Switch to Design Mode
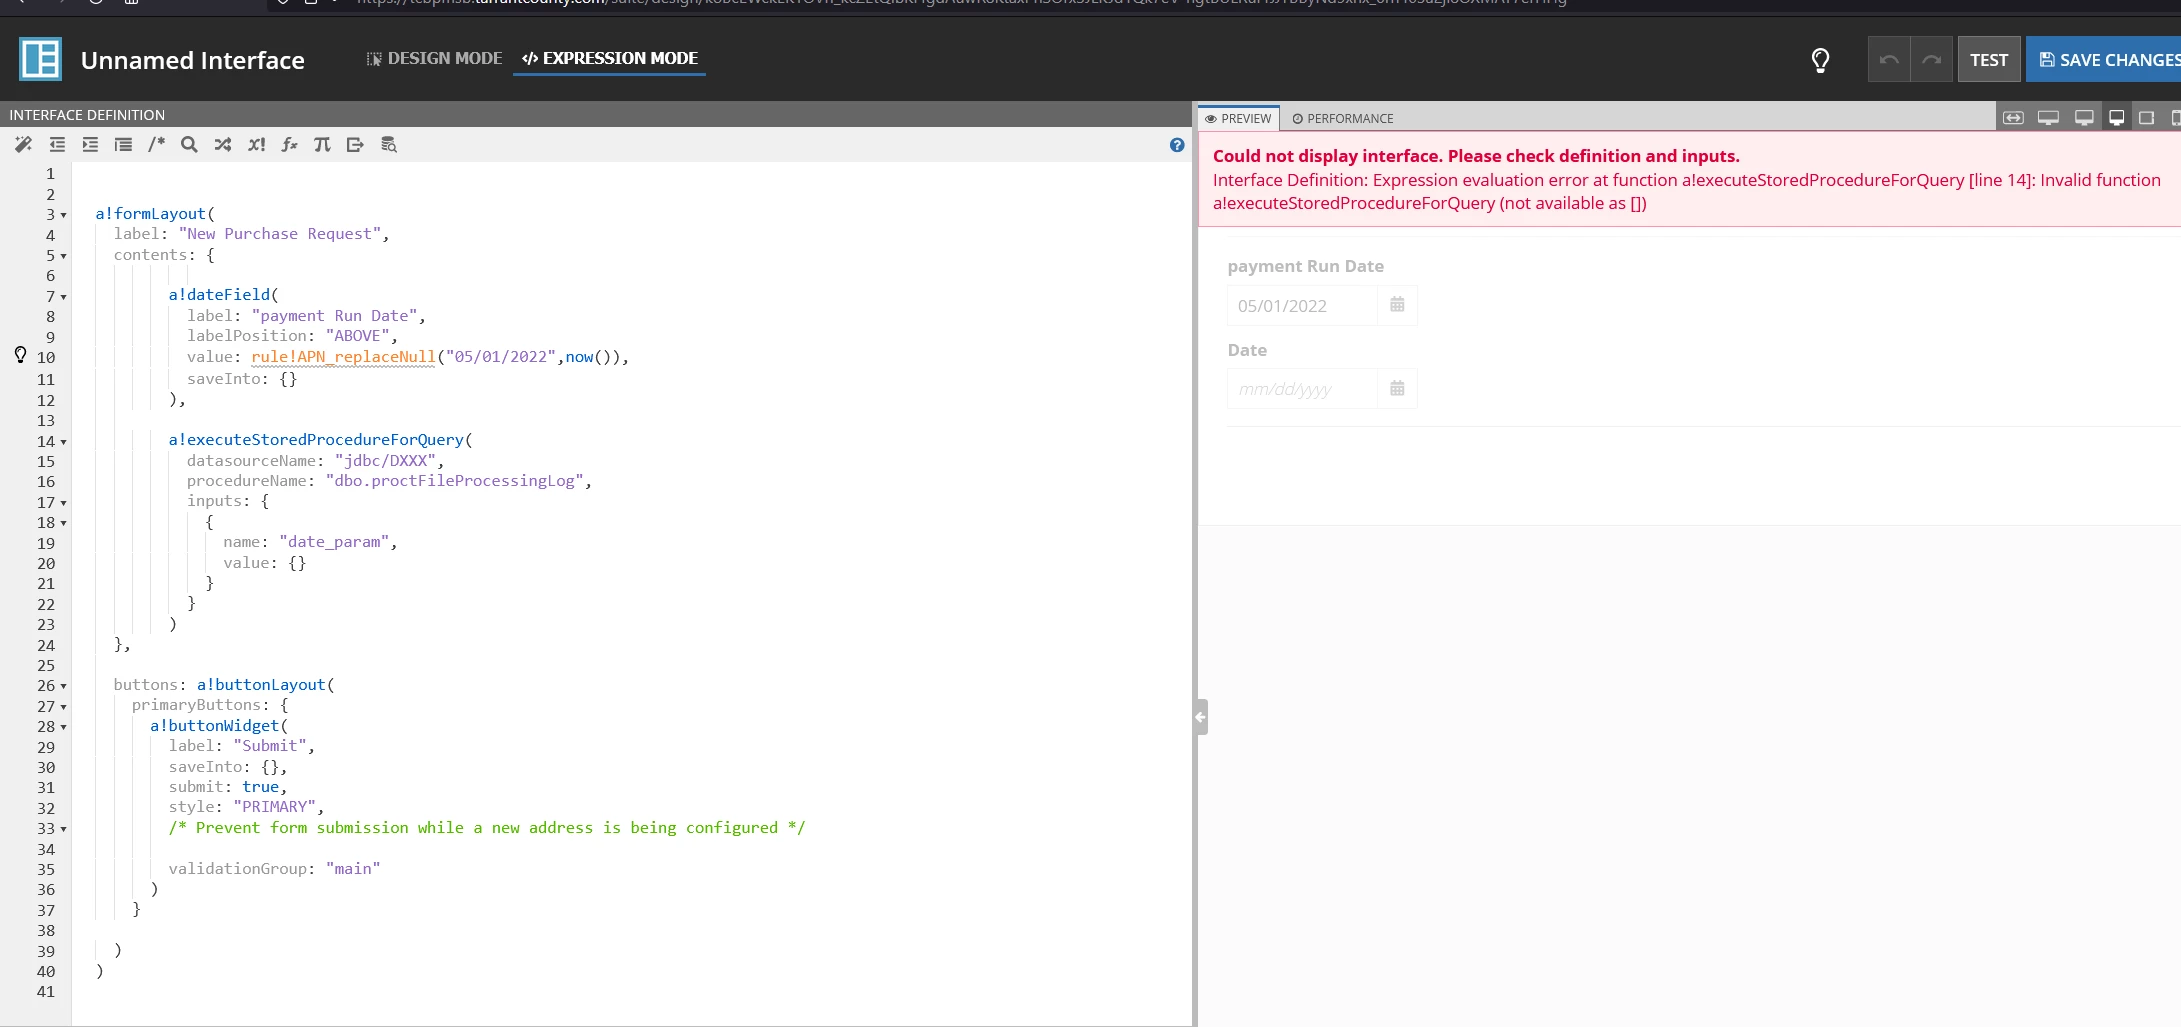Viewport: 2181px width, 1027px height. tap(434, 58)
